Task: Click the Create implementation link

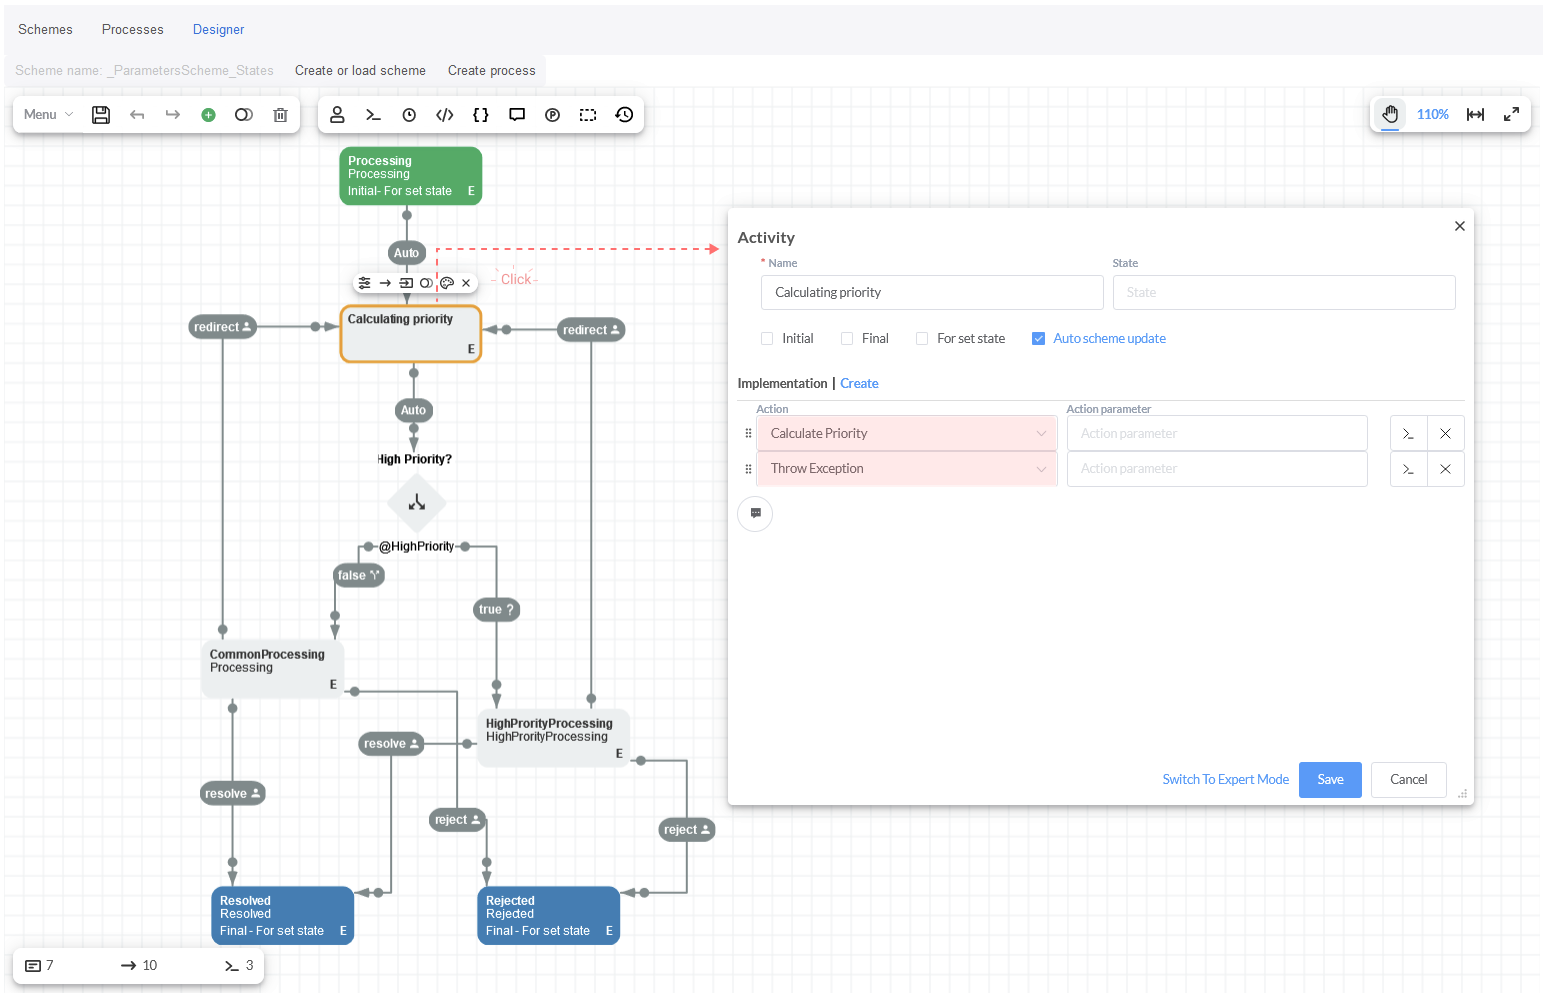Action: coord(859,384)
